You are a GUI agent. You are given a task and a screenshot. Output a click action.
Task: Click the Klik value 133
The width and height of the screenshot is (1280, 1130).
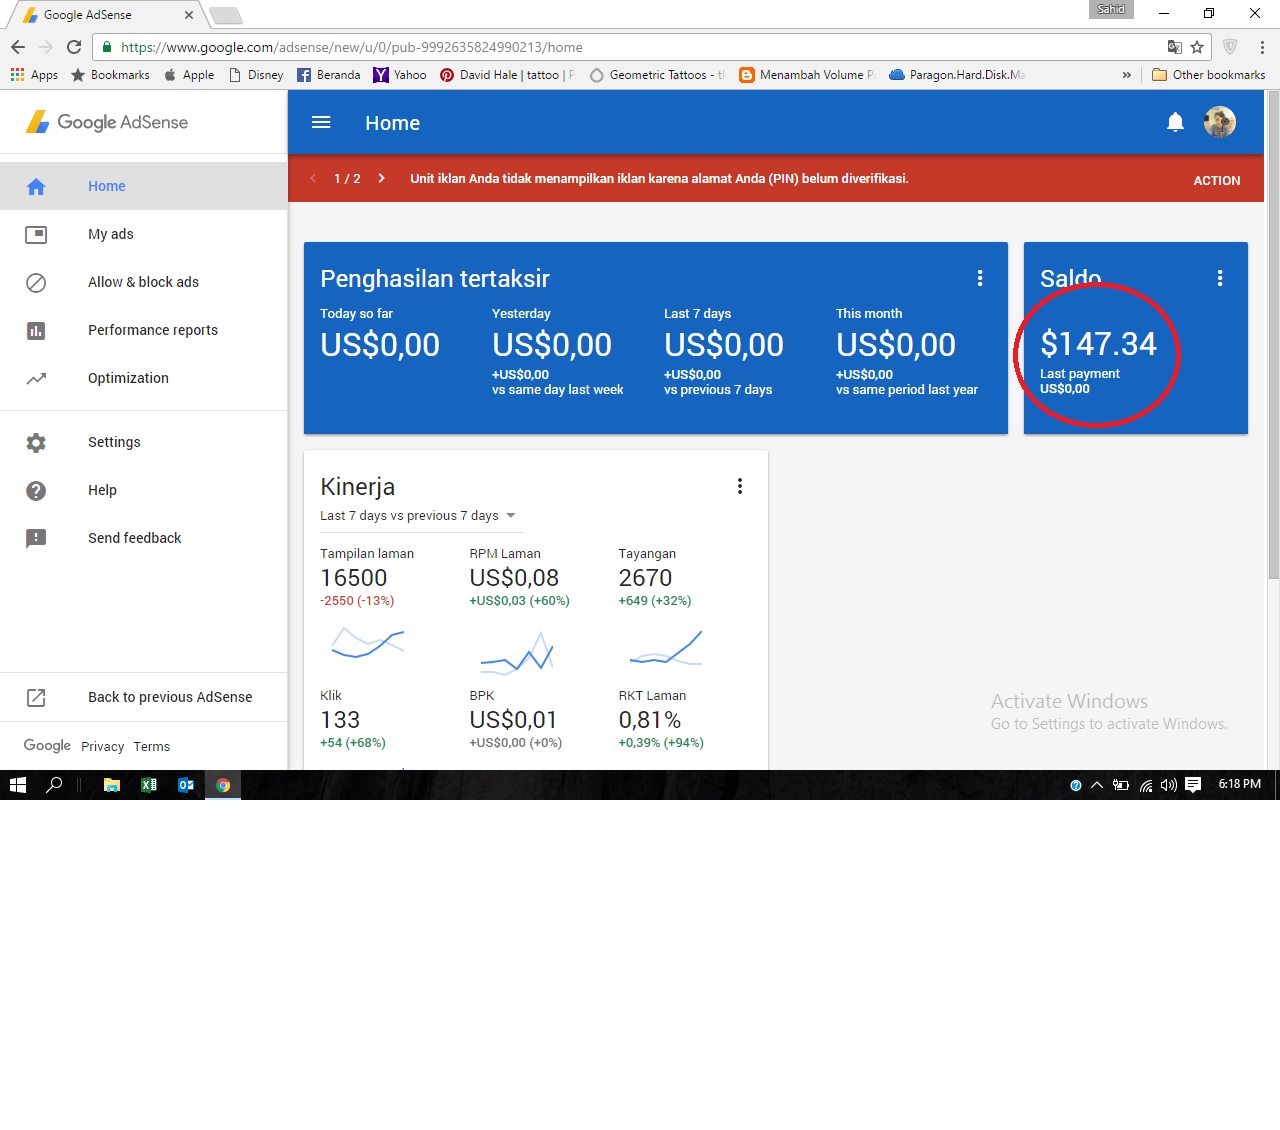(x=340, y=720)
